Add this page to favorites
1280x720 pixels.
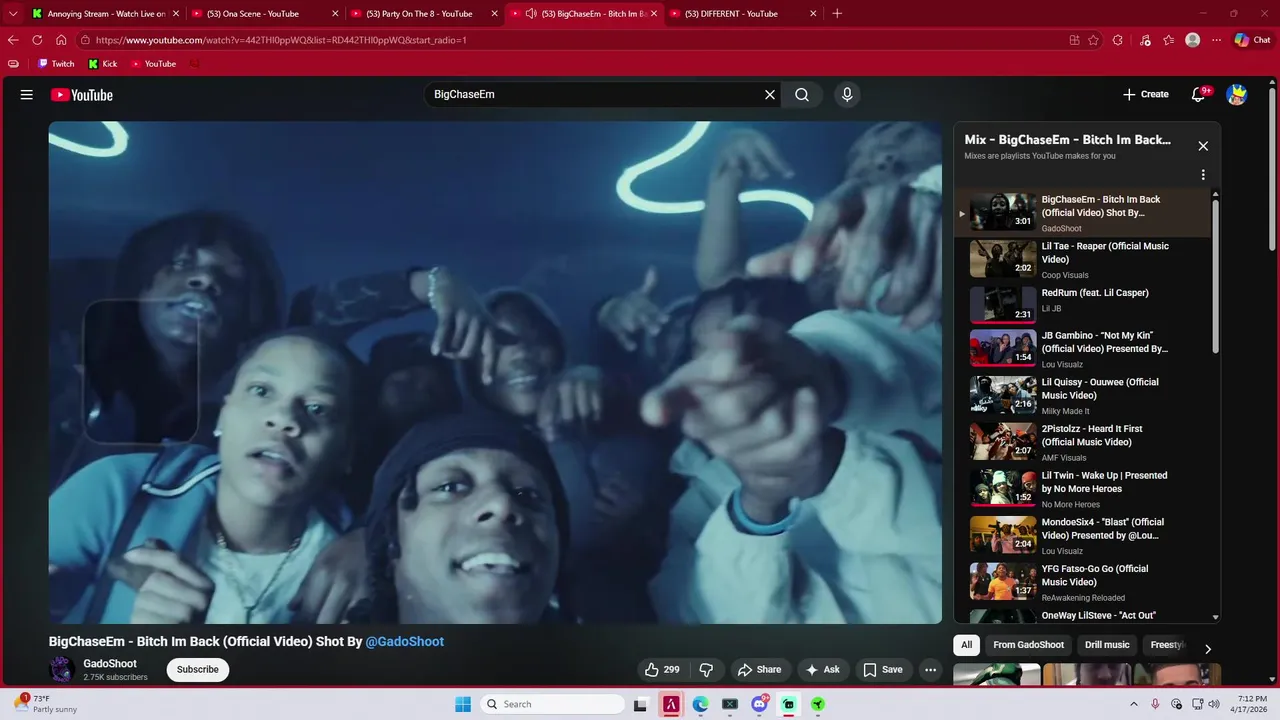[x=1094, y=40]
